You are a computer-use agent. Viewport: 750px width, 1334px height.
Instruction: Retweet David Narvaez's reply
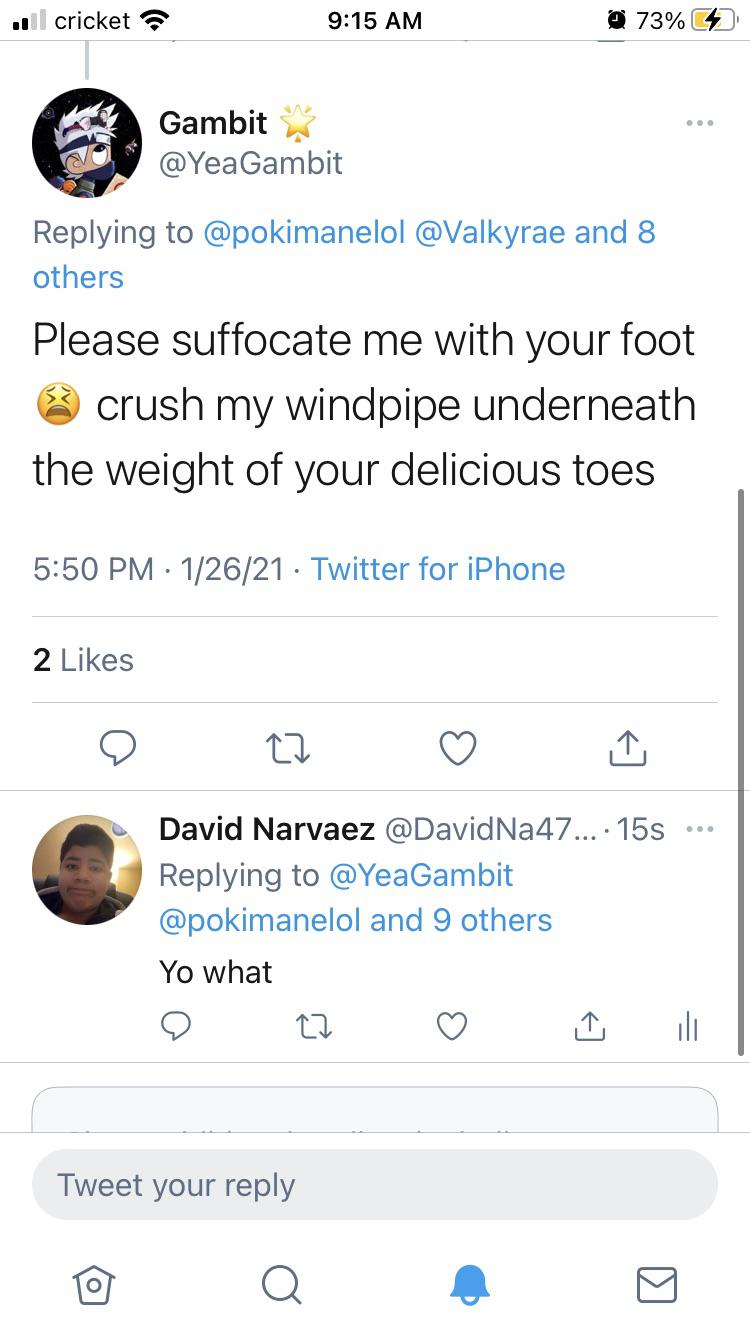314,1026
